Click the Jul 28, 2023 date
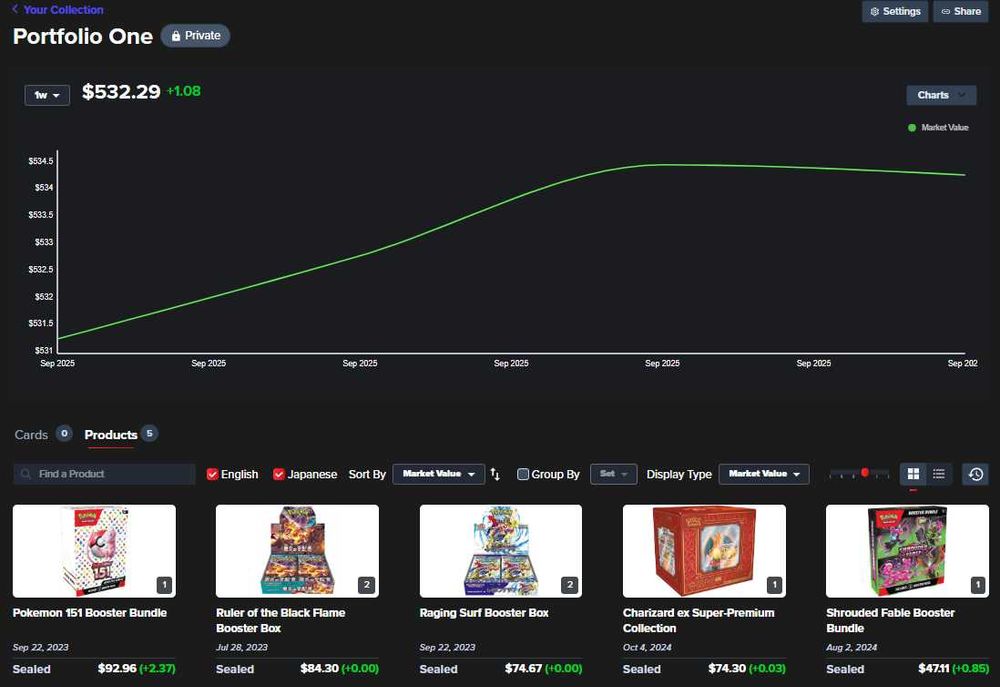1000x687 pixels. coord(242,647)
